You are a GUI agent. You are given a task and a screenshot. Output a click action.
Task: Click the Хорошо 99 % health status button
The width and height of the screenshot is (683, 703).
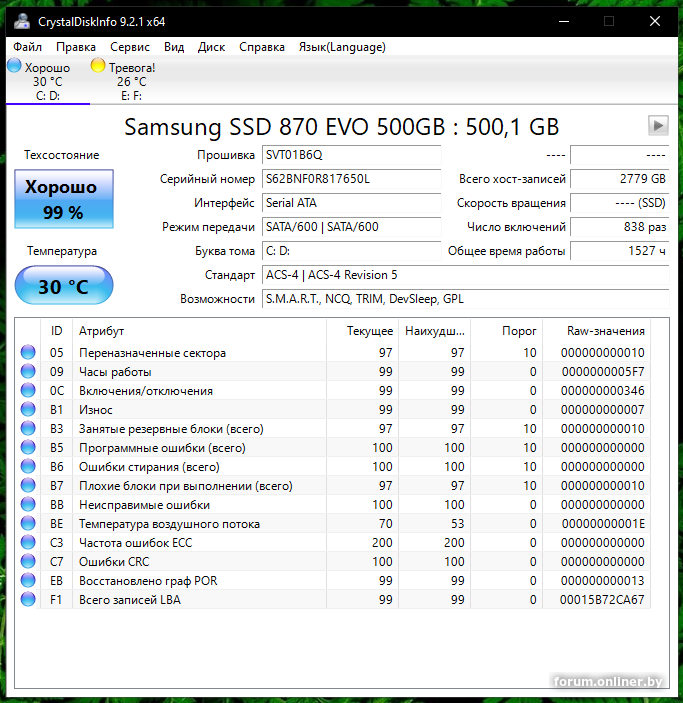pyautogui.click(x=64, y=199)
